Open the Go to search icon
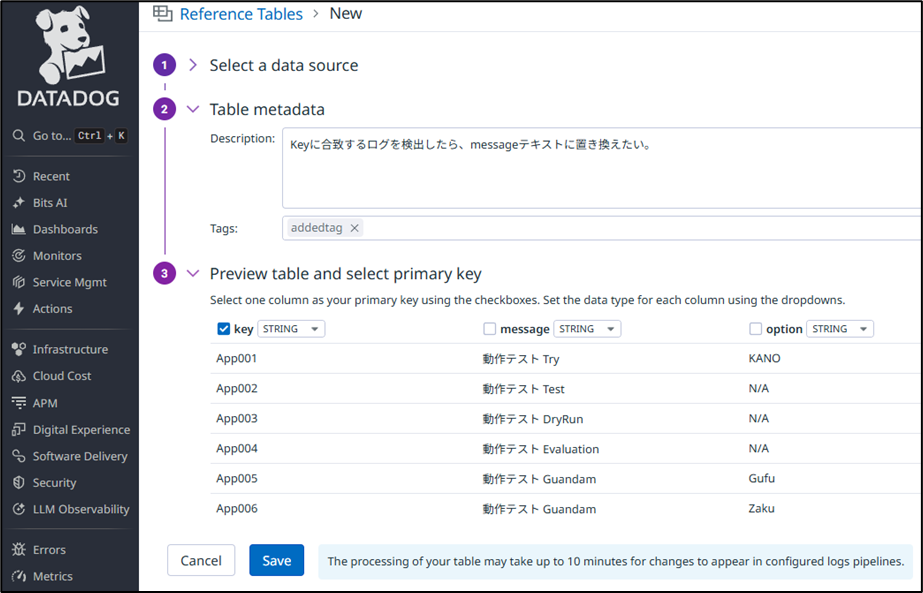This screenshot has height=593, width=923. [x=19, y=136]
